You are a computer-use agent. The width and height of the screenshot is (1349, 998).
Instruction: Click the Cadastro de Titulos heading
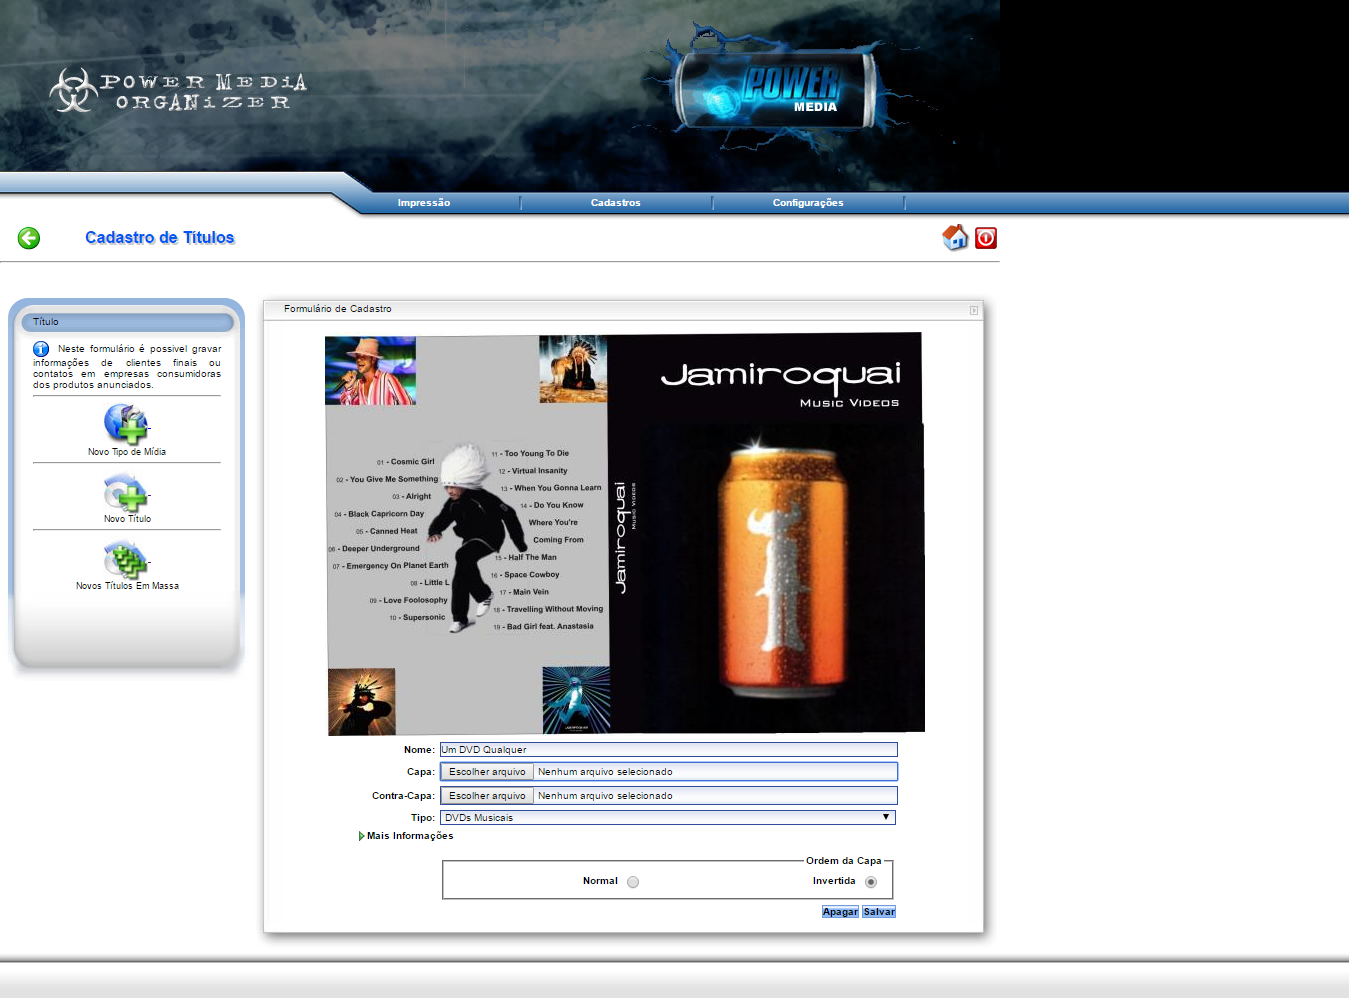click(x=159, y=238)
